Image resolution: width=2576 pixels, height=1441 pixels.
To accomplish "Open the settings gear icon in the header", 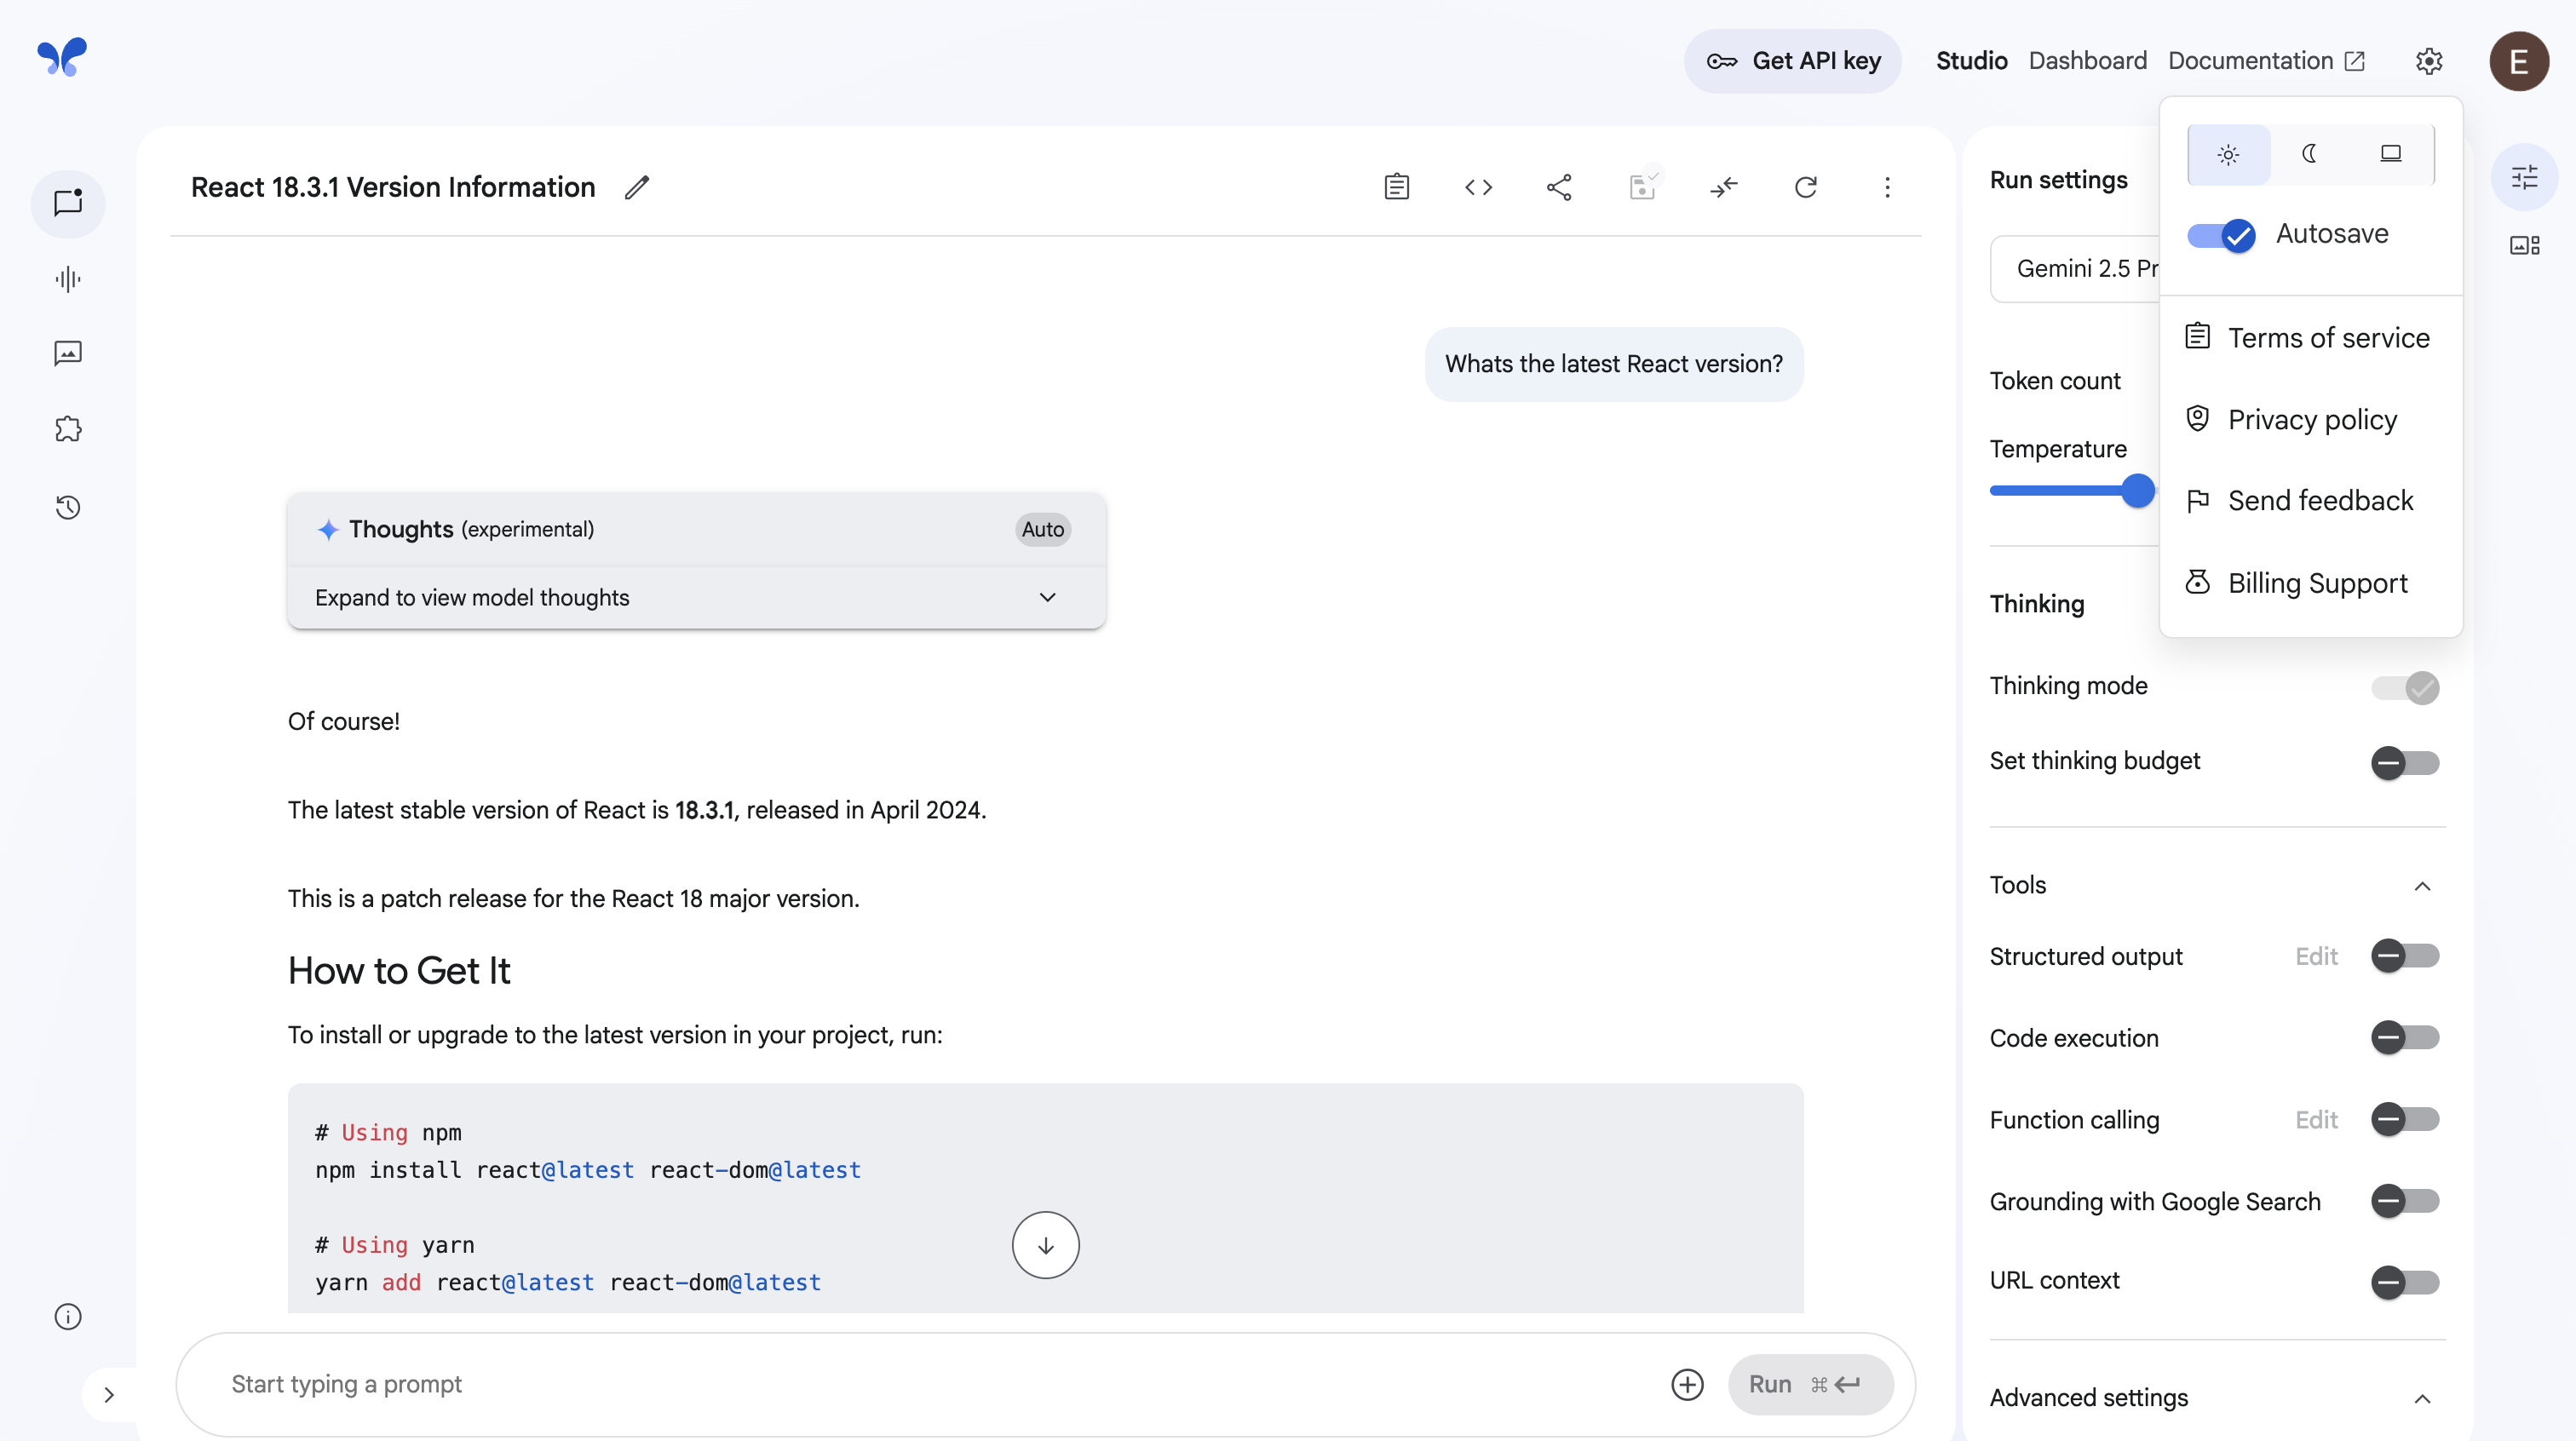I will click(x=2429, y=61).
